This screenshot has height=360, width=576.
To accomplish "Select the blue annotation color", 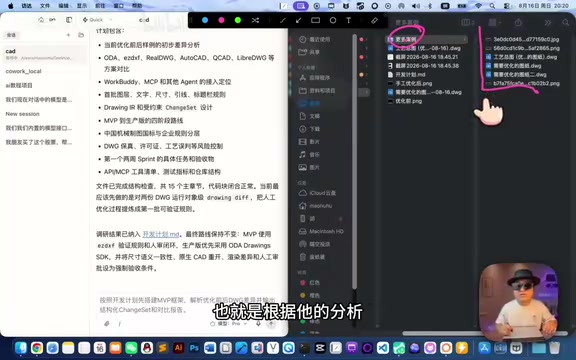I will coord(205,20).
